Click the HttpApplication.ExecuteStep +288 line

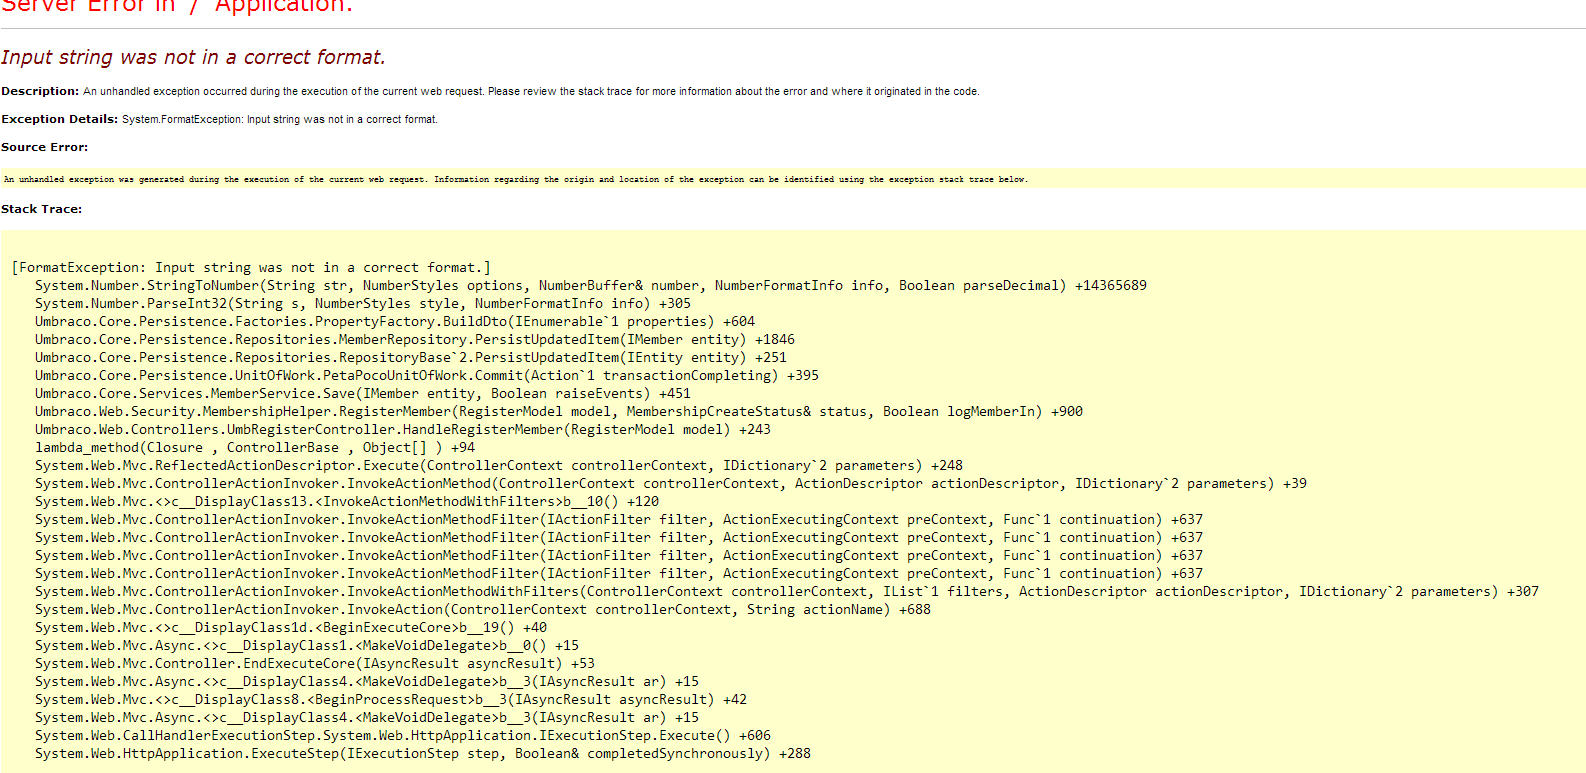[423, 753]
